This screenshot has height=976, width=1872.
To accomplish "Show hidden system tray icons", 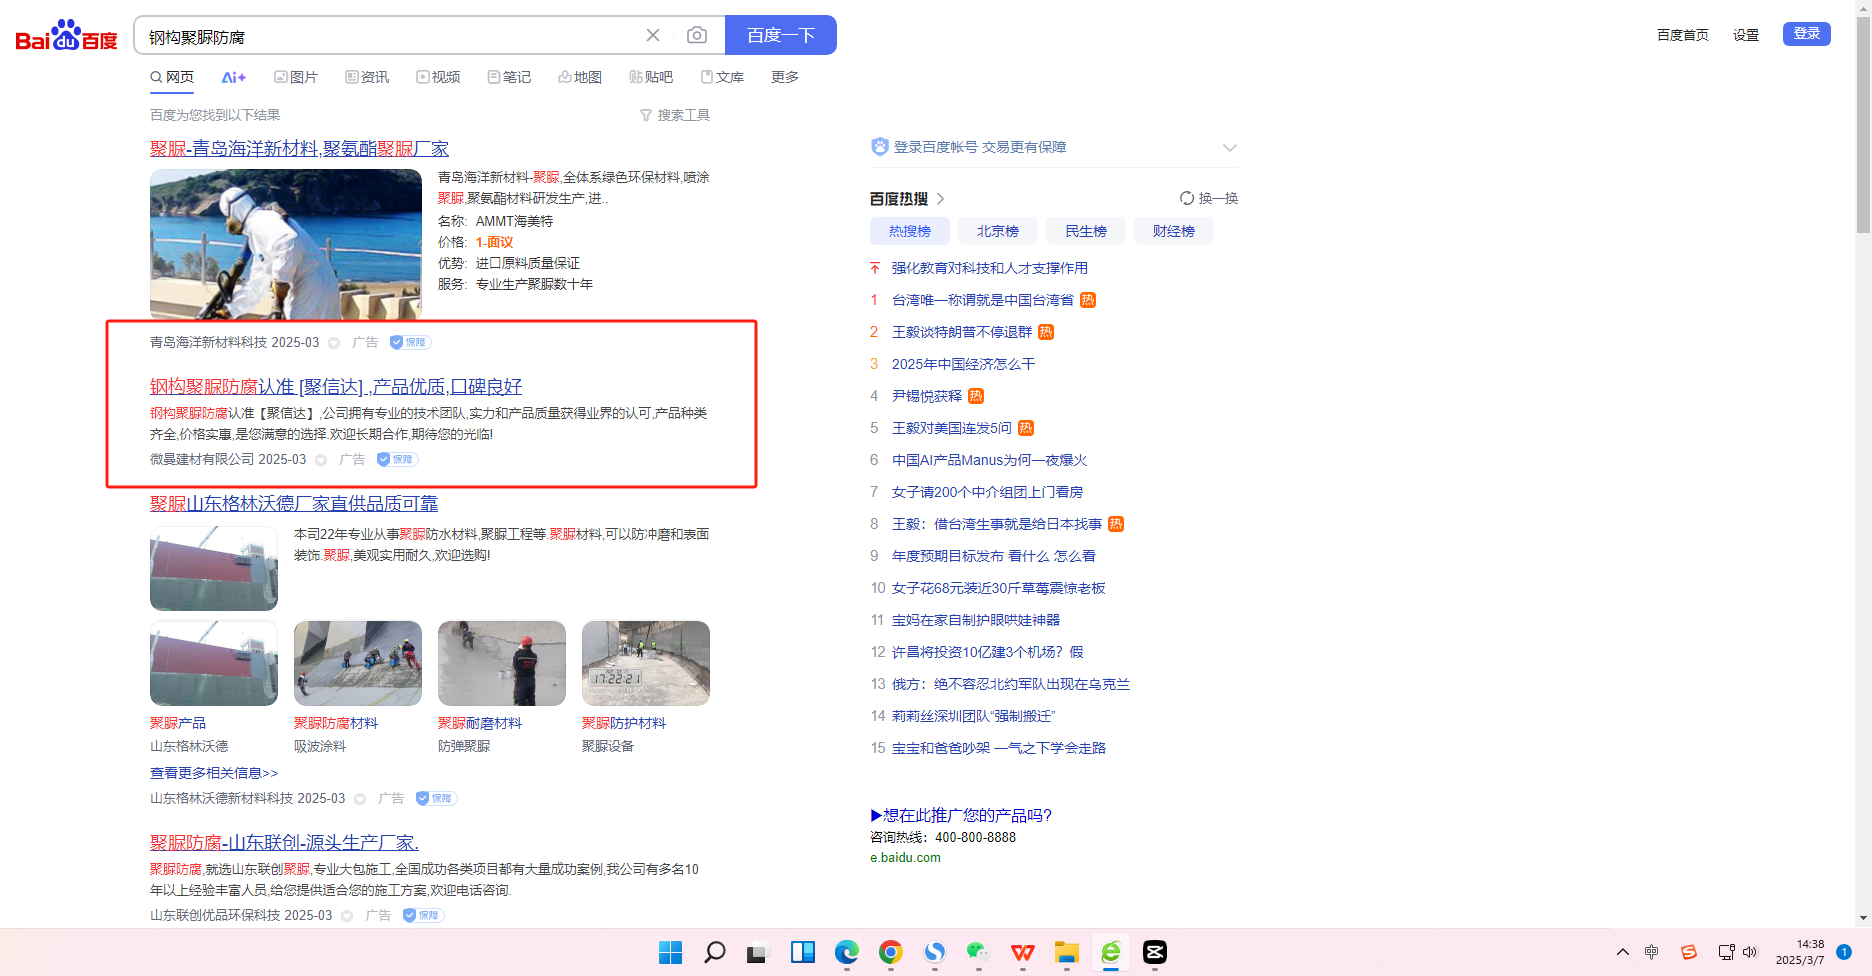I will pyautogui.click(x=1622, y=952).
